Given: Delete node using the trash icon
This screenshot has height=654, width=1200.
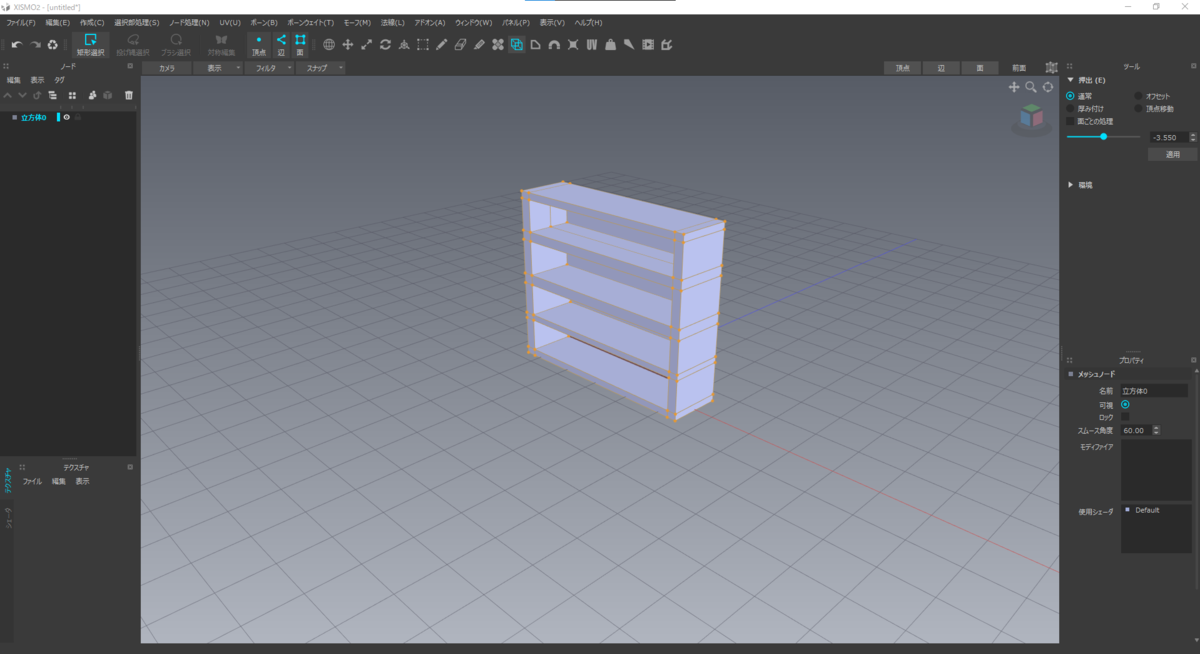Looking at the screenshot, I should coord(128,95).
